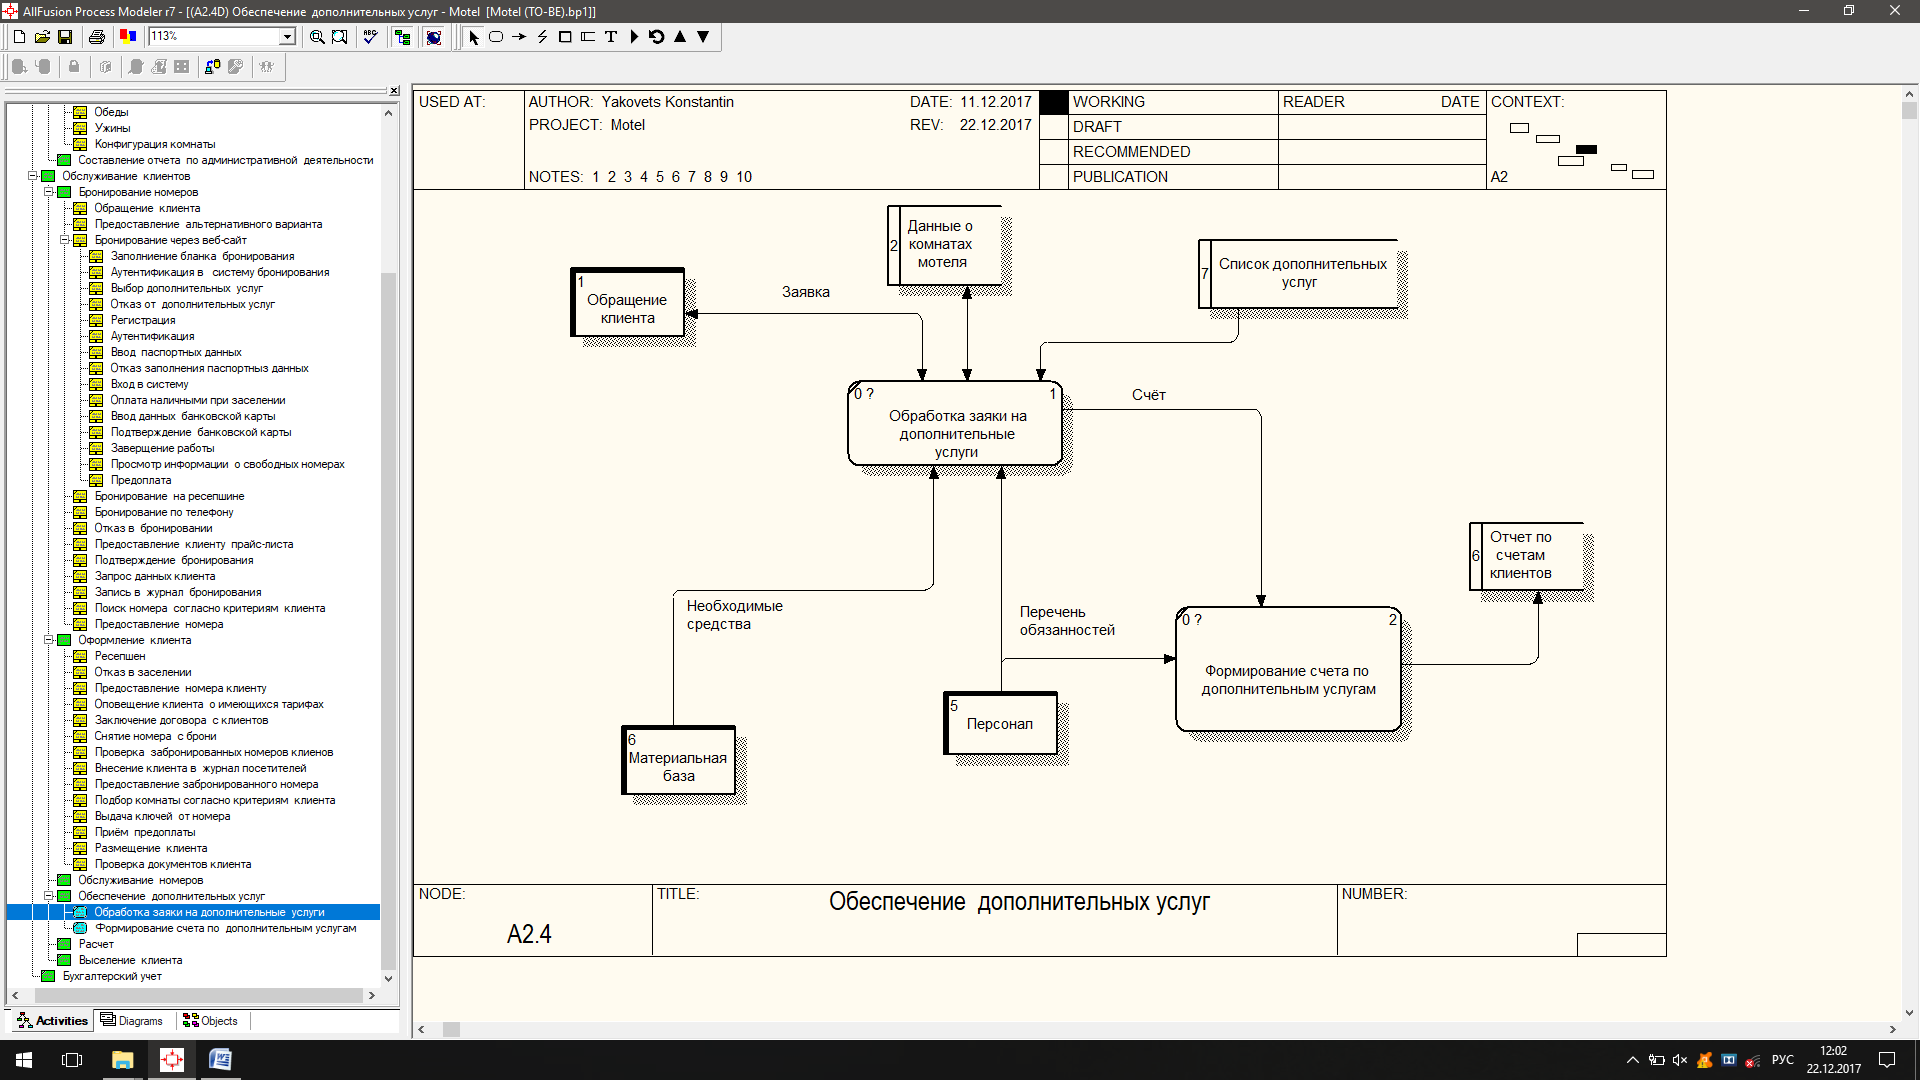Viewport: 1920px width, 1080px height.
Task: Select the Список дополнительных услуг data store
Action: 1298,273
